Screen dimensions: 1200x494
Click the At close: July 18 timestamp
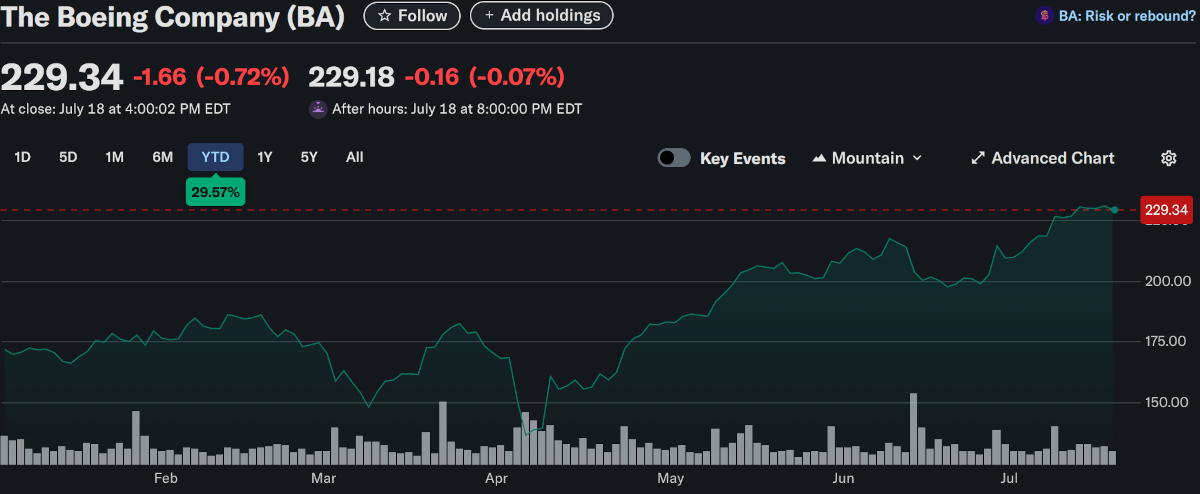point(115,108)
